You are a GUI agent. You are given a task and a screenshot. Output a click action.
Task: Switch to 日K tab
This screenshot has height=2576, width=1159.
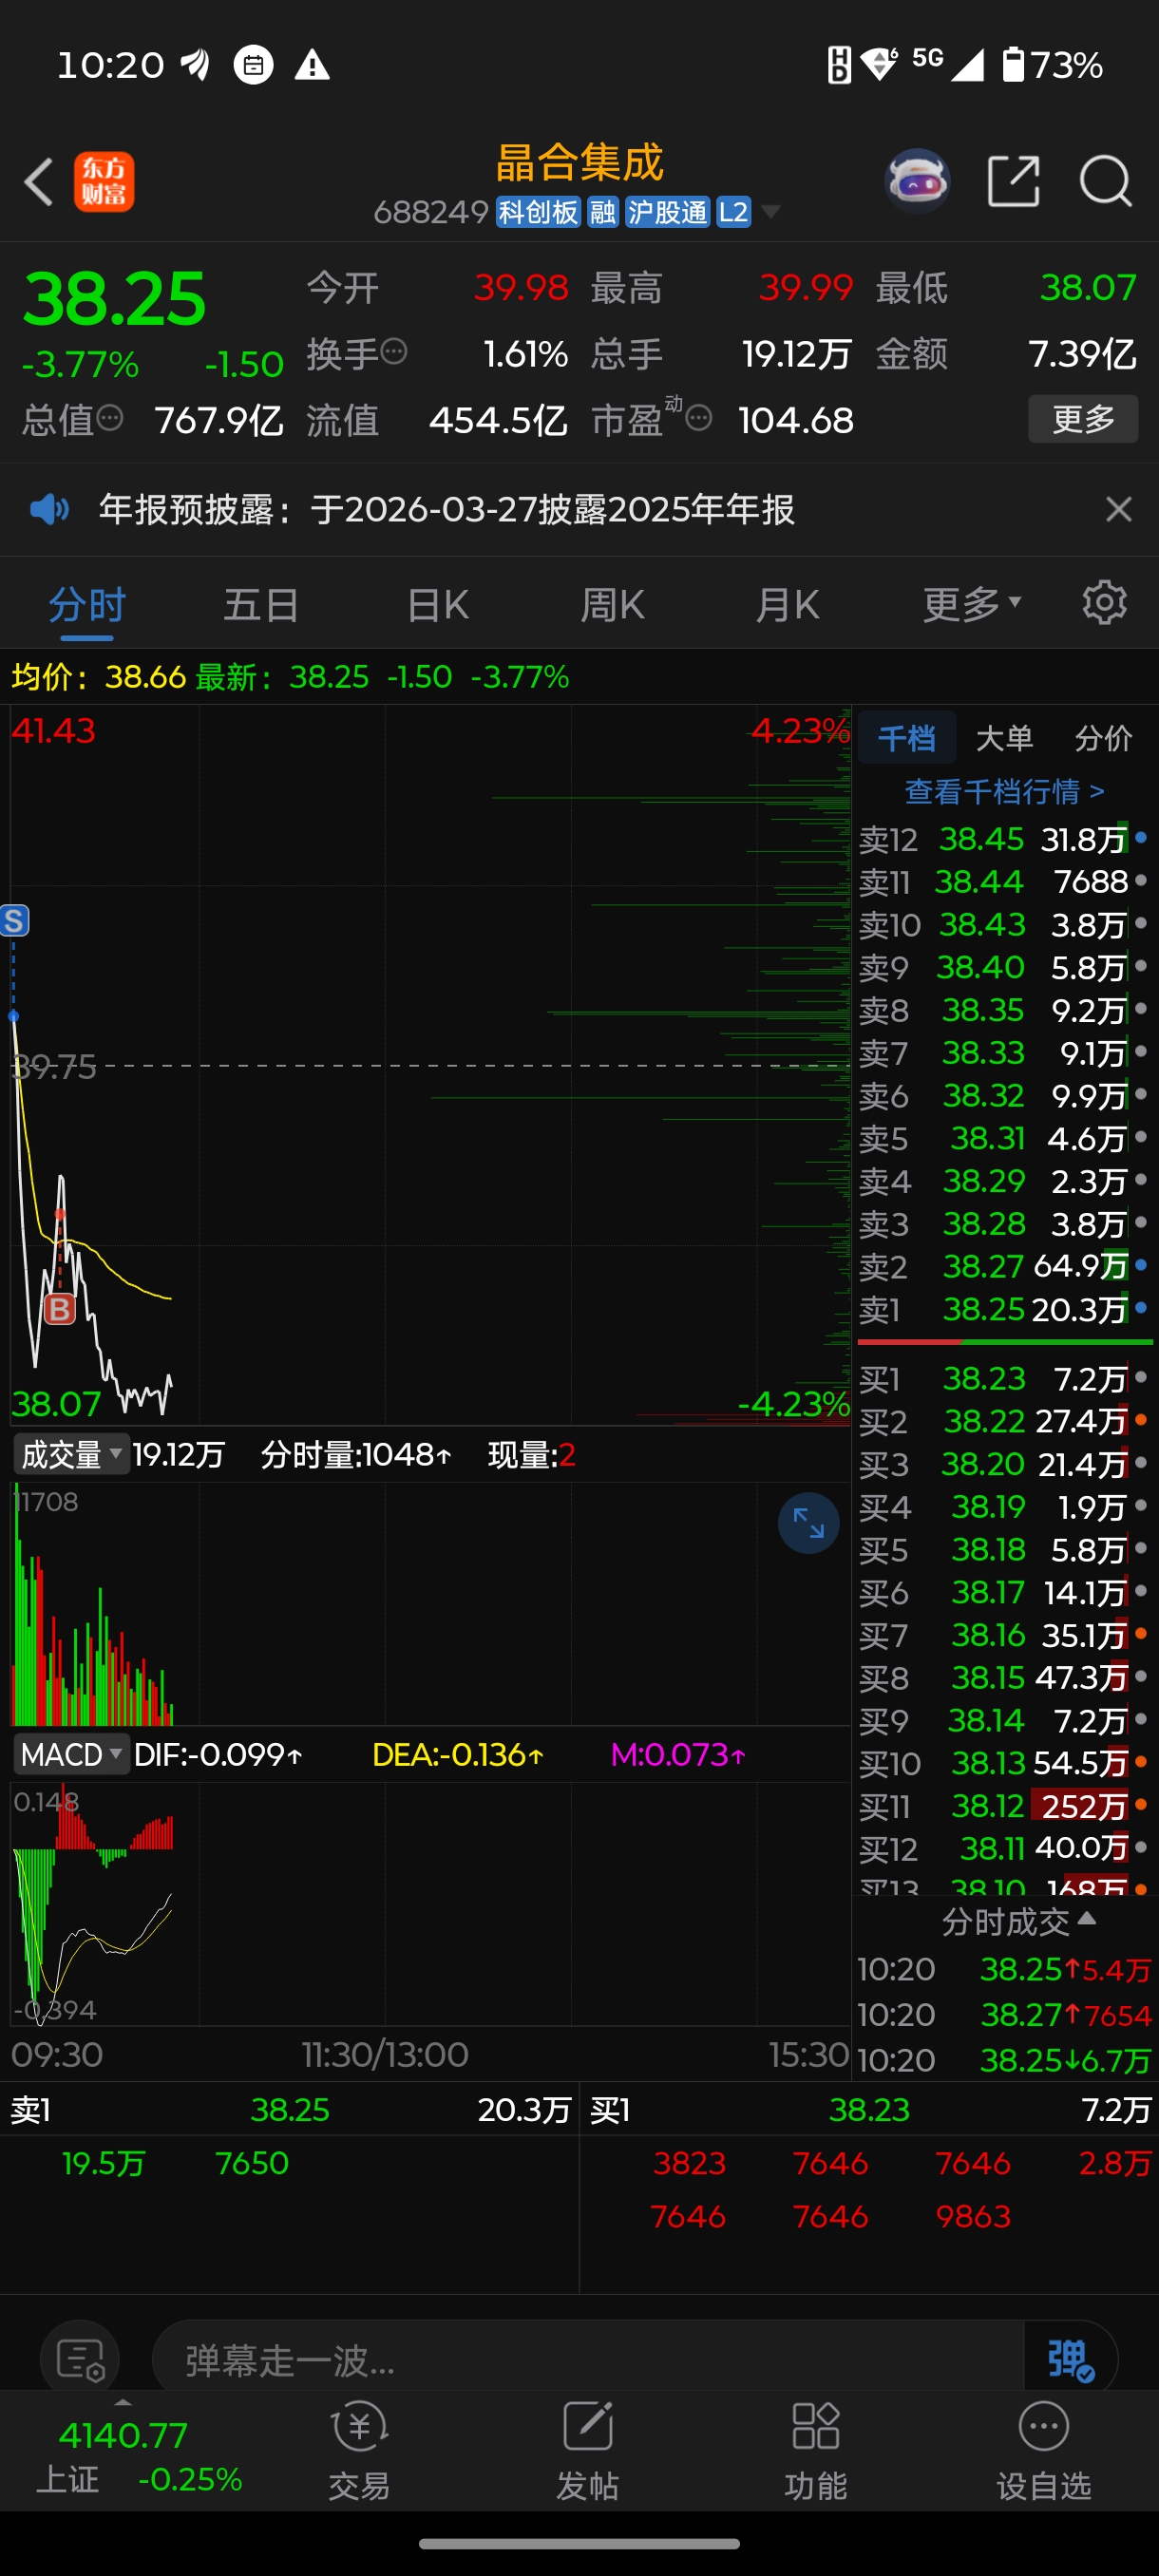(x=437, y=604)
